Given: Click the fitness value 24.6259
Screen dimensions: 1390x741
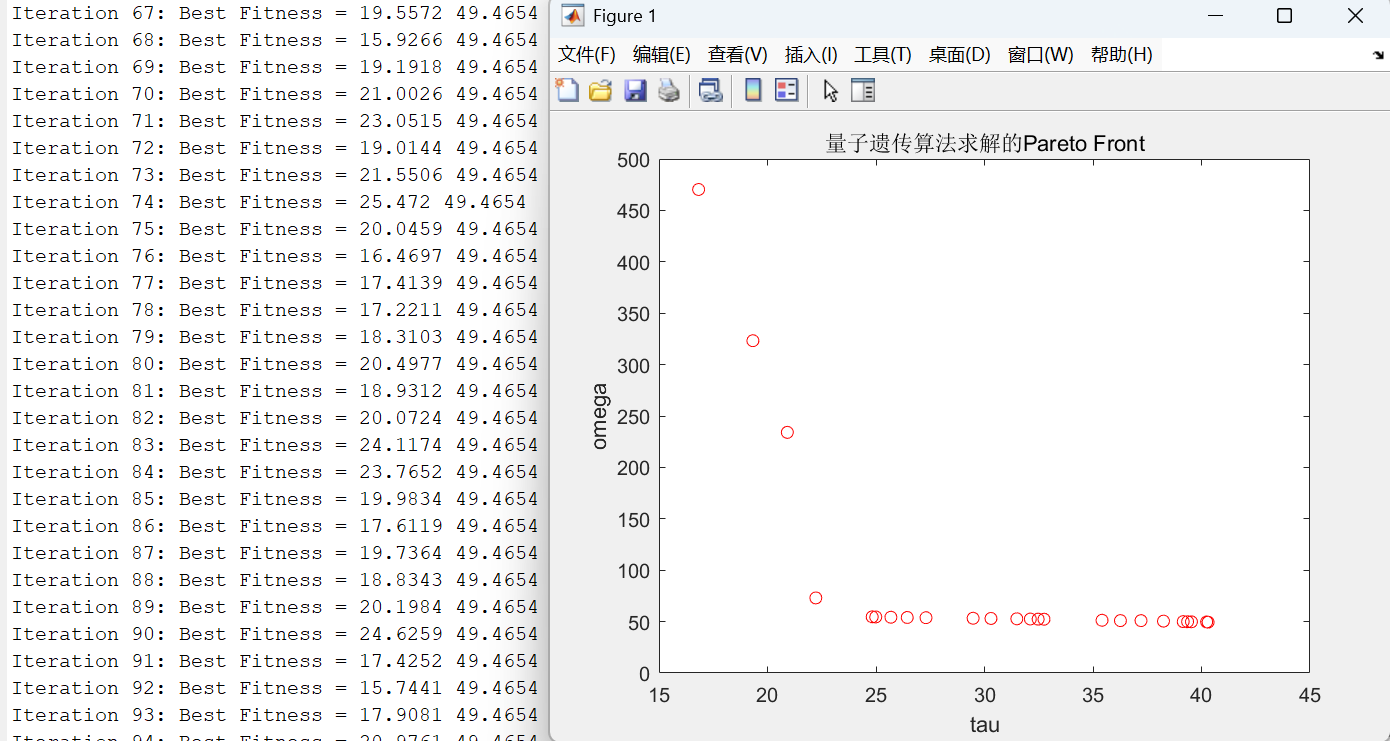Looking at the screenshot, I should (401, 634).
